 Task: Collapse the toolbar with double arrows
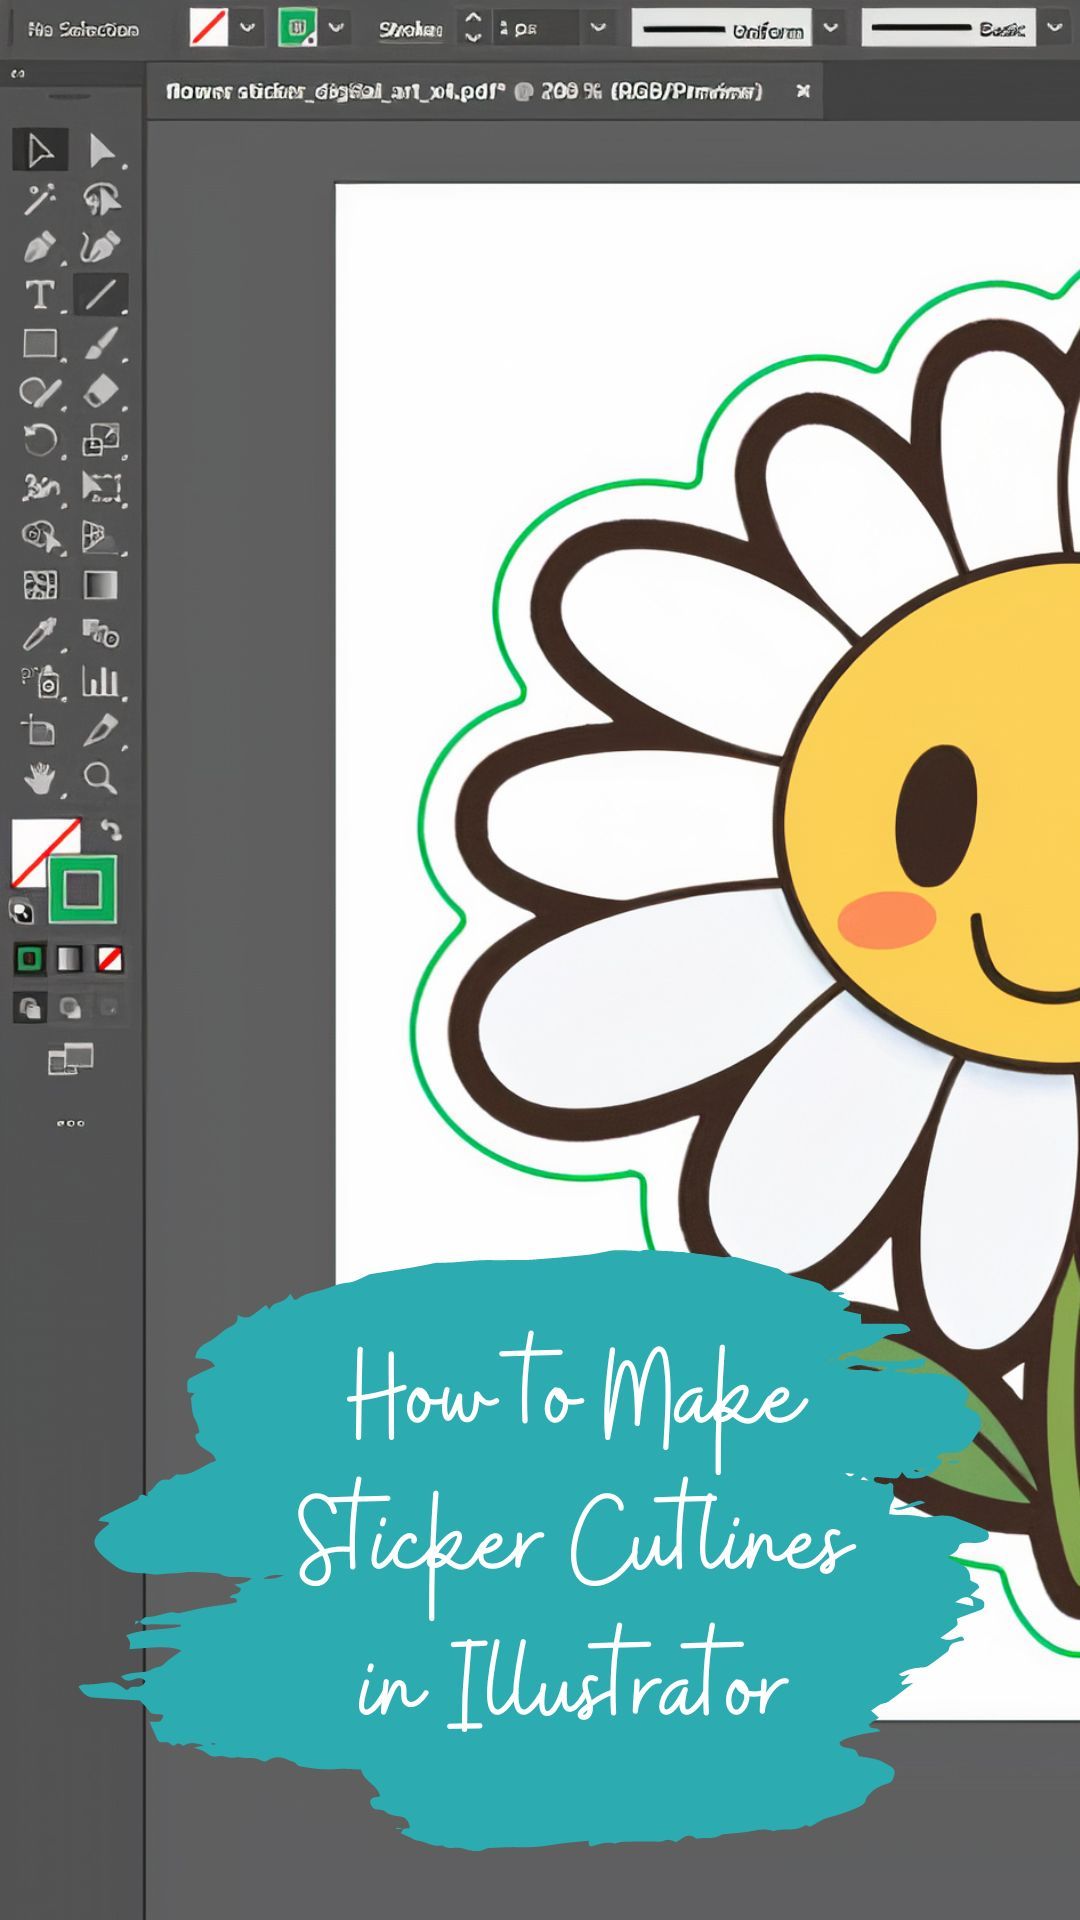[18, 73]
